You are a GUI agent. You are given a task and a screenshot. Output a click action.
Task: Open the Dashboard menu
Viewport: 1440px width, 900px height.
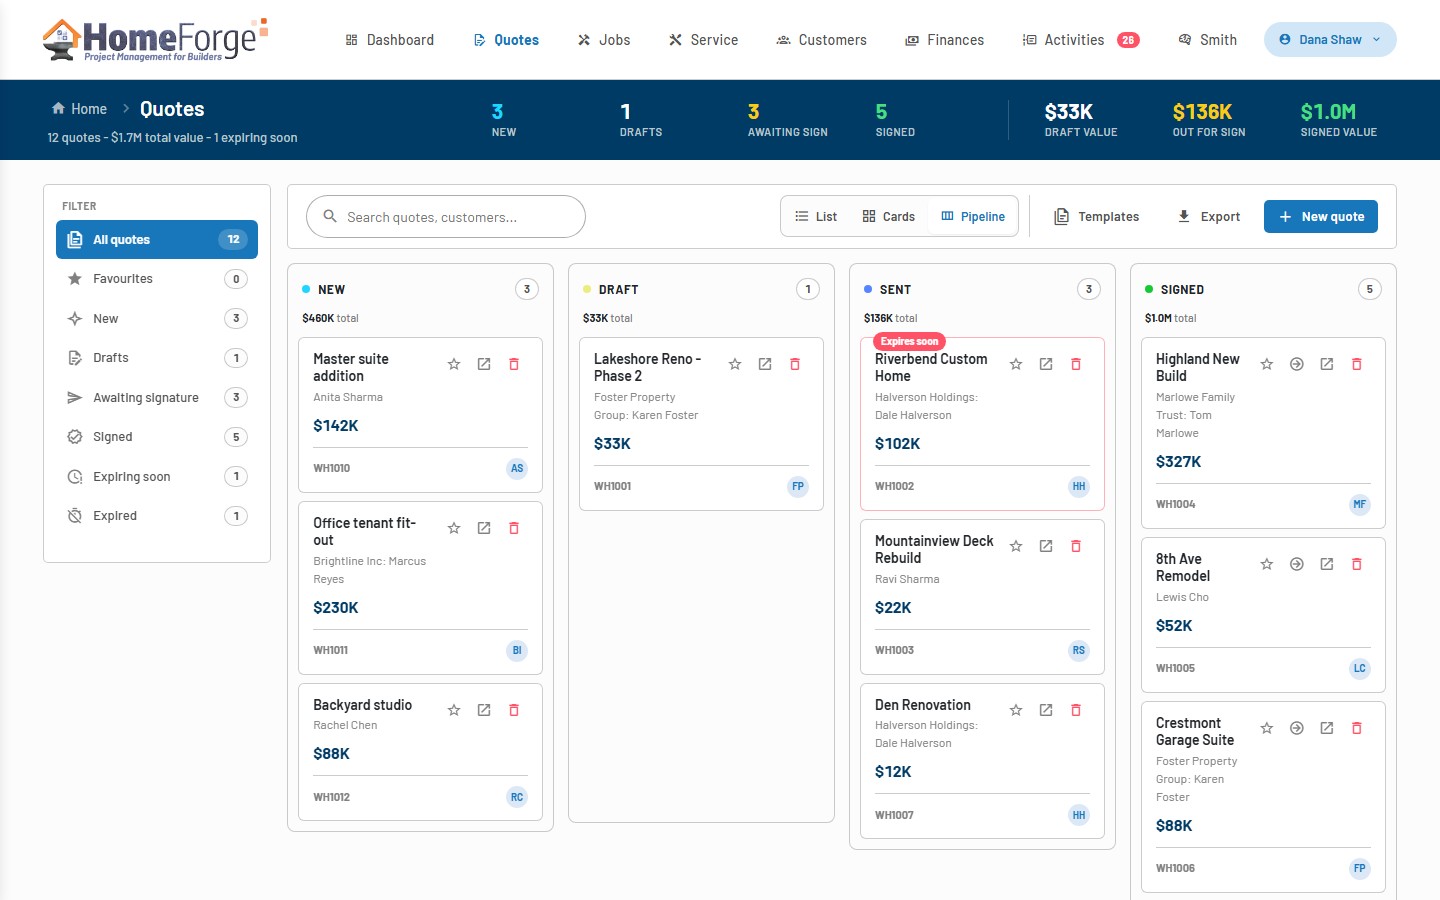(x=390, y=40)
